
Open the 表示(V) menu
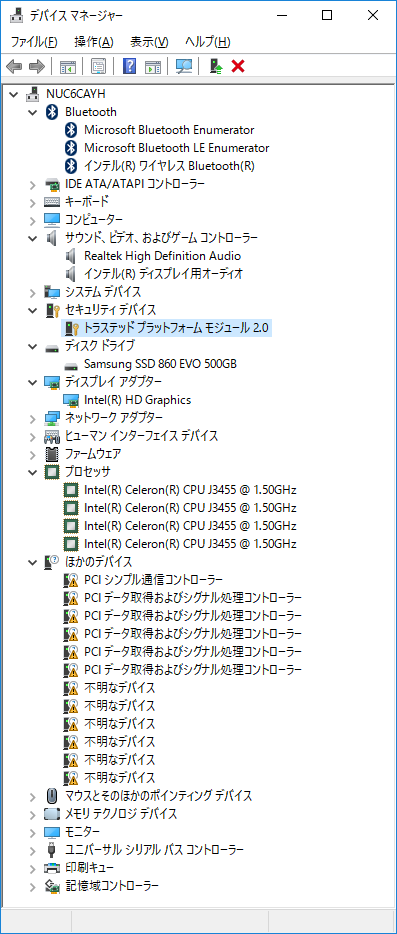pyautogui.click(x=149, y=42)
